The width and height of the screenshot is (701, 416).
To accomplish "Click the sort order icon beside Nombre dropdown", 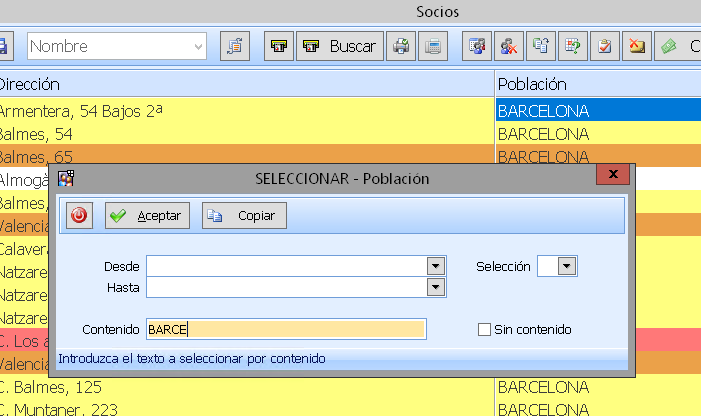I will pyautogui.click(x=234, y=46).
